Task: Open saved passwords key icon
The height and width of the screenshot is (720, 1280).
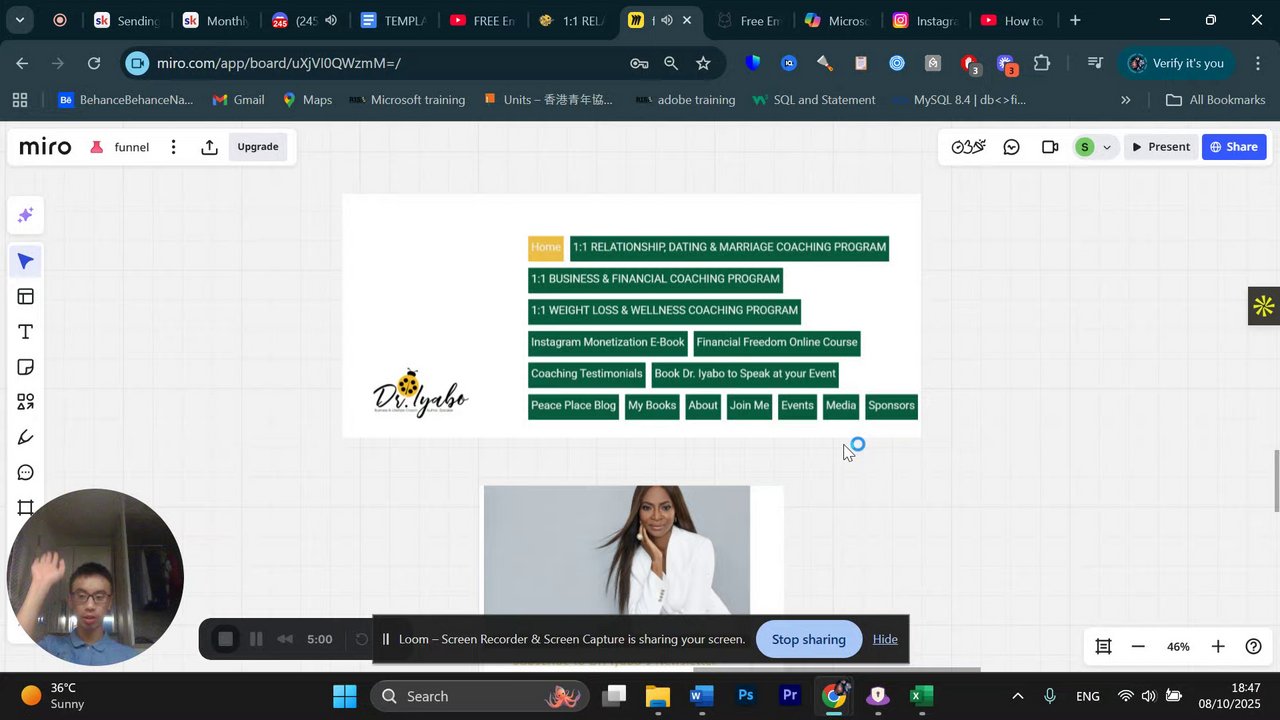Action: click(x=639, y=63)
